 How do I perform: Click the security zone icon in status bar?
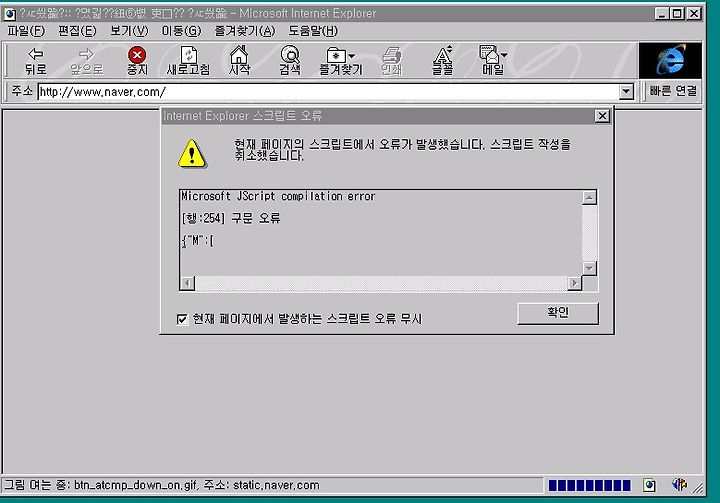[679, 484]
